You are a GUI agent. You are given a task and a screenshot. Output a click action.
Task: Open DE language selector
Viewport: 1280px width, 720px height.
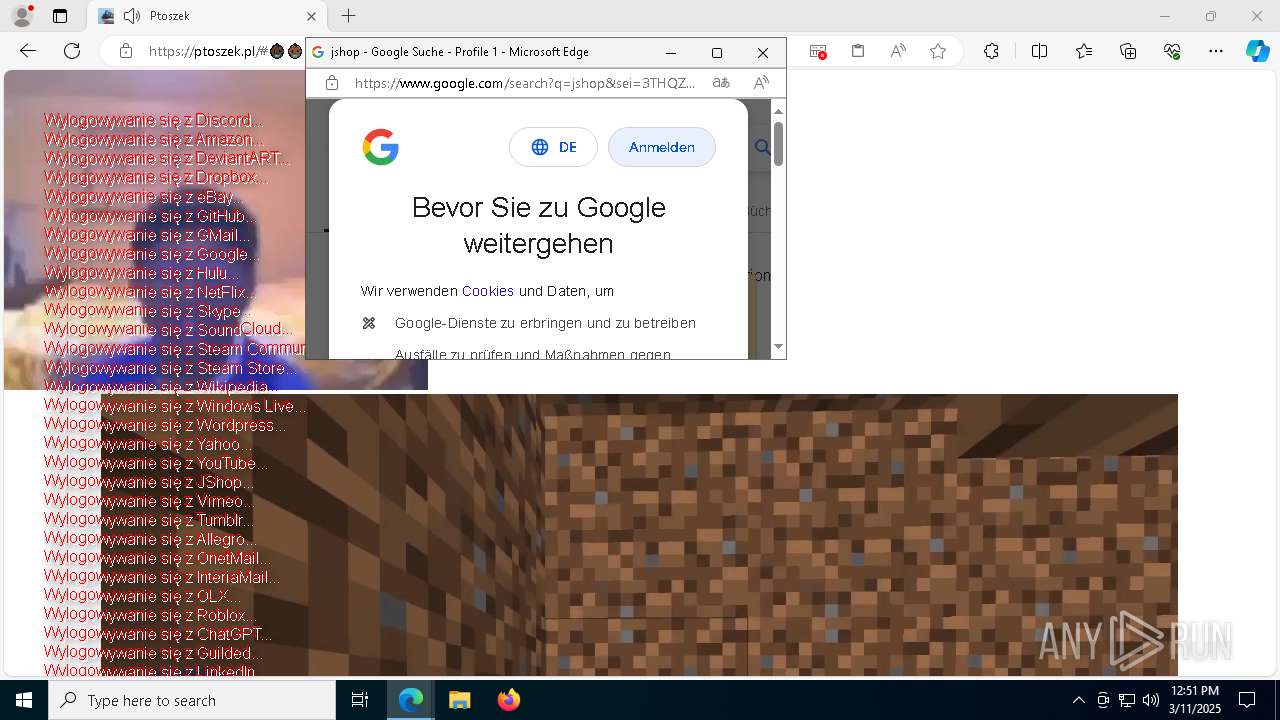click(553, 147)
